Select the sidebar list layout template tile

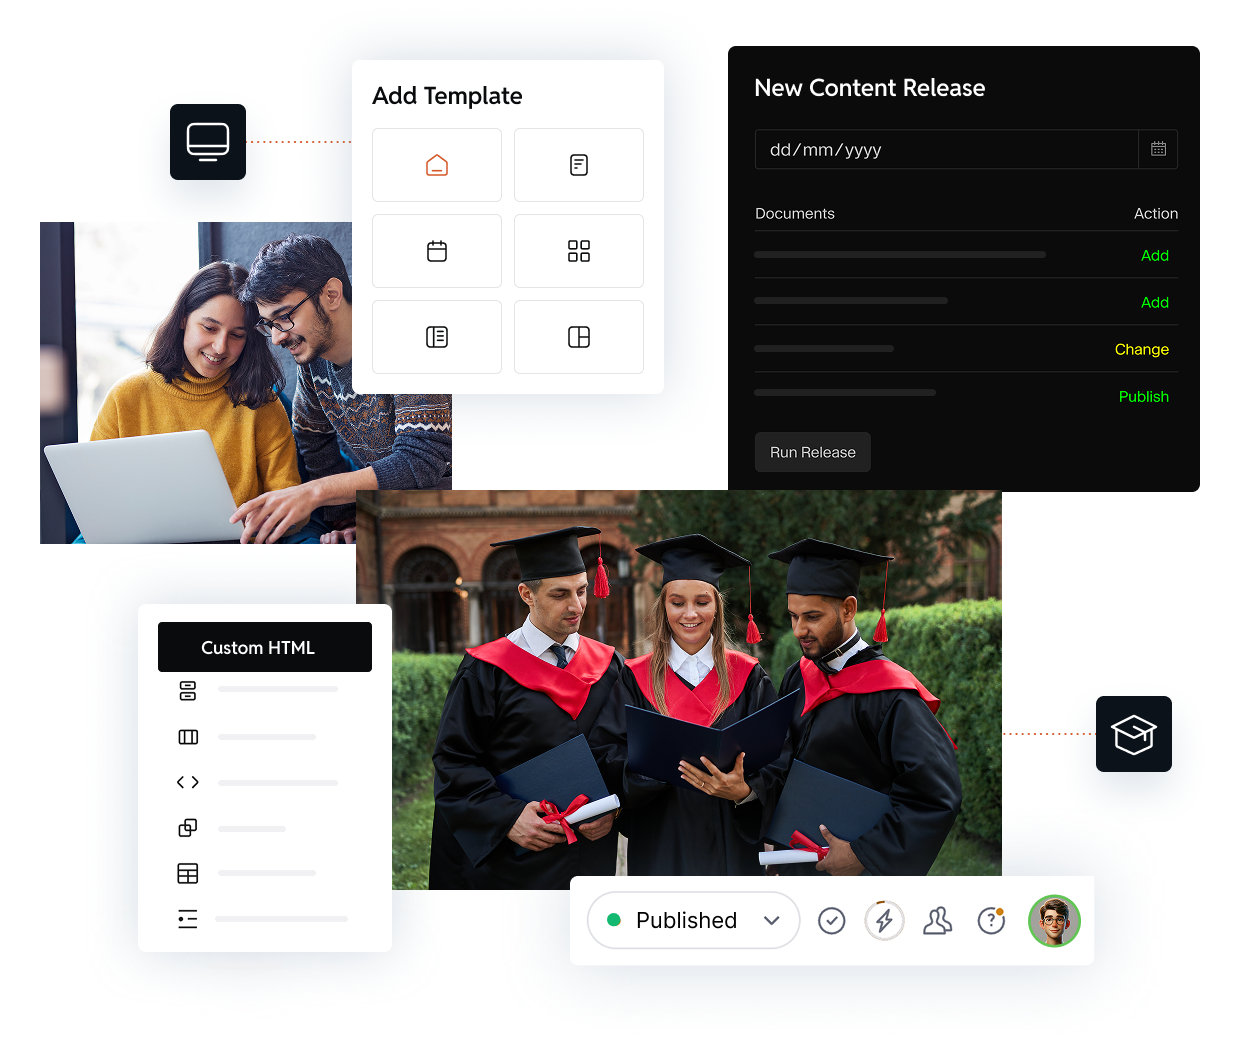pos(437,337)
